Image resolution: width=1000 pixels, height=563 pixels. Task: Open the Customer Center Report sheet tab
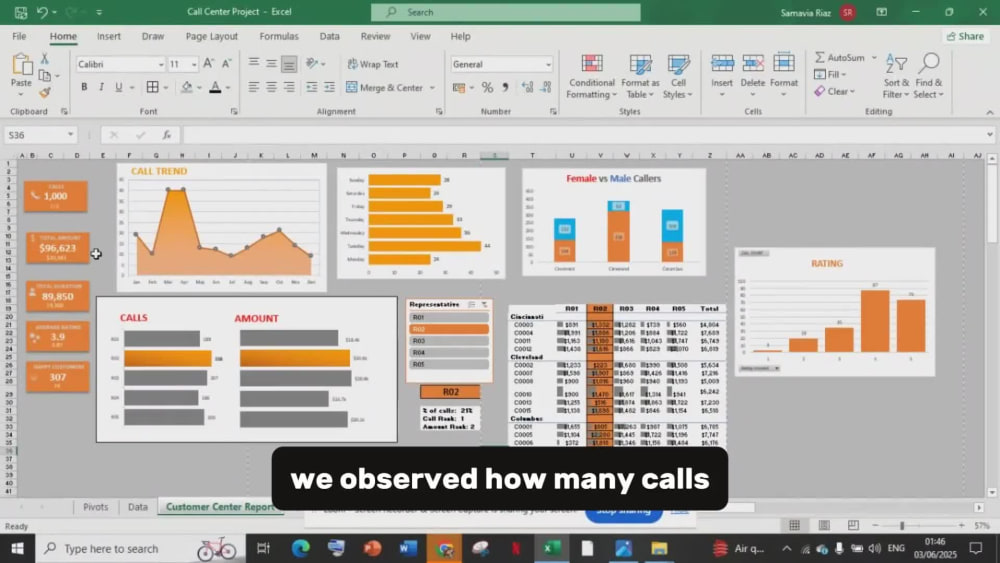click(x=219, y=507)
